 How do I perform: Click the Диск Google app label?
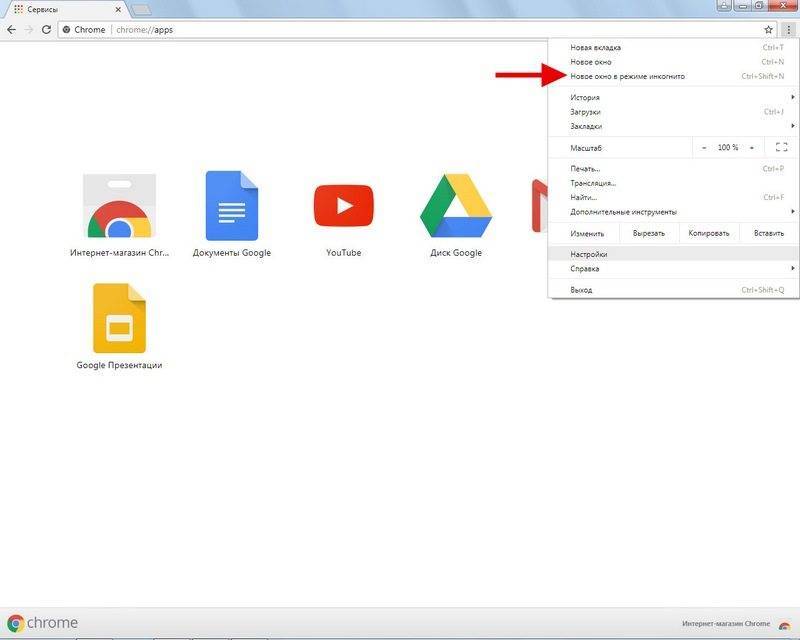coord(456,253)
